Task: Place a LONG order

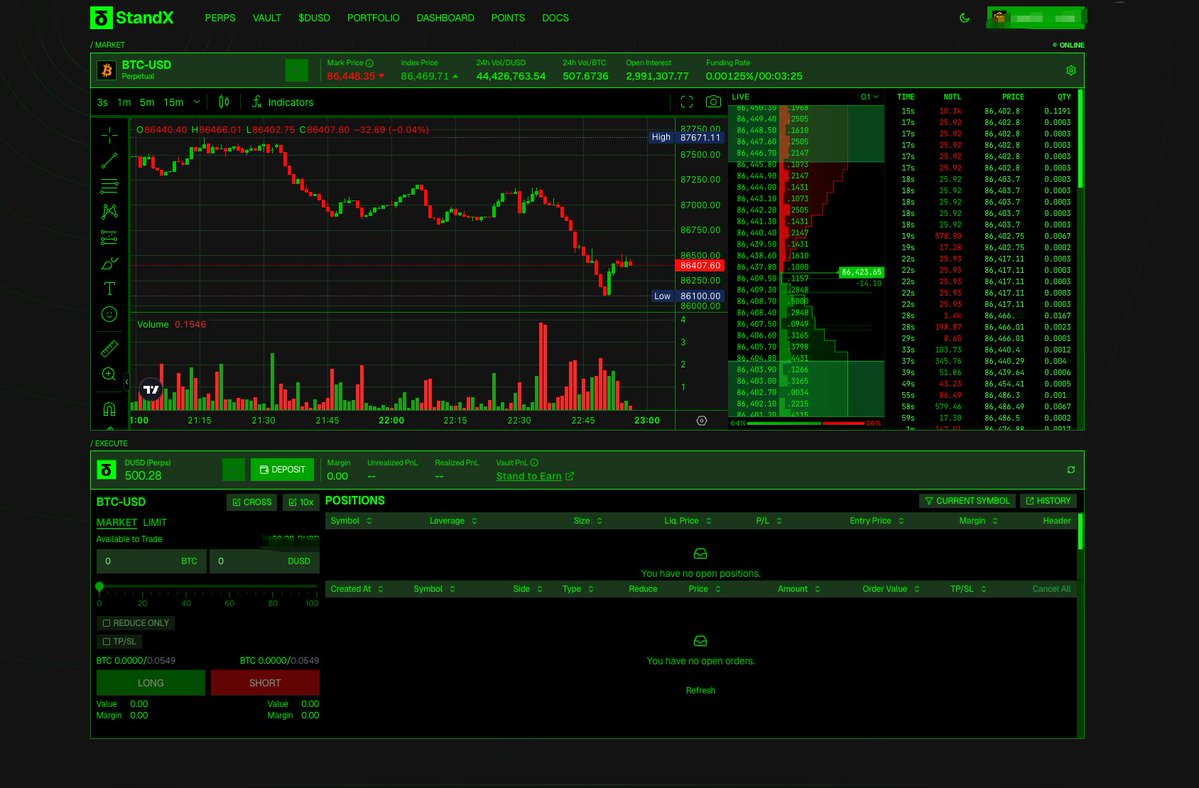Action: 151,683
